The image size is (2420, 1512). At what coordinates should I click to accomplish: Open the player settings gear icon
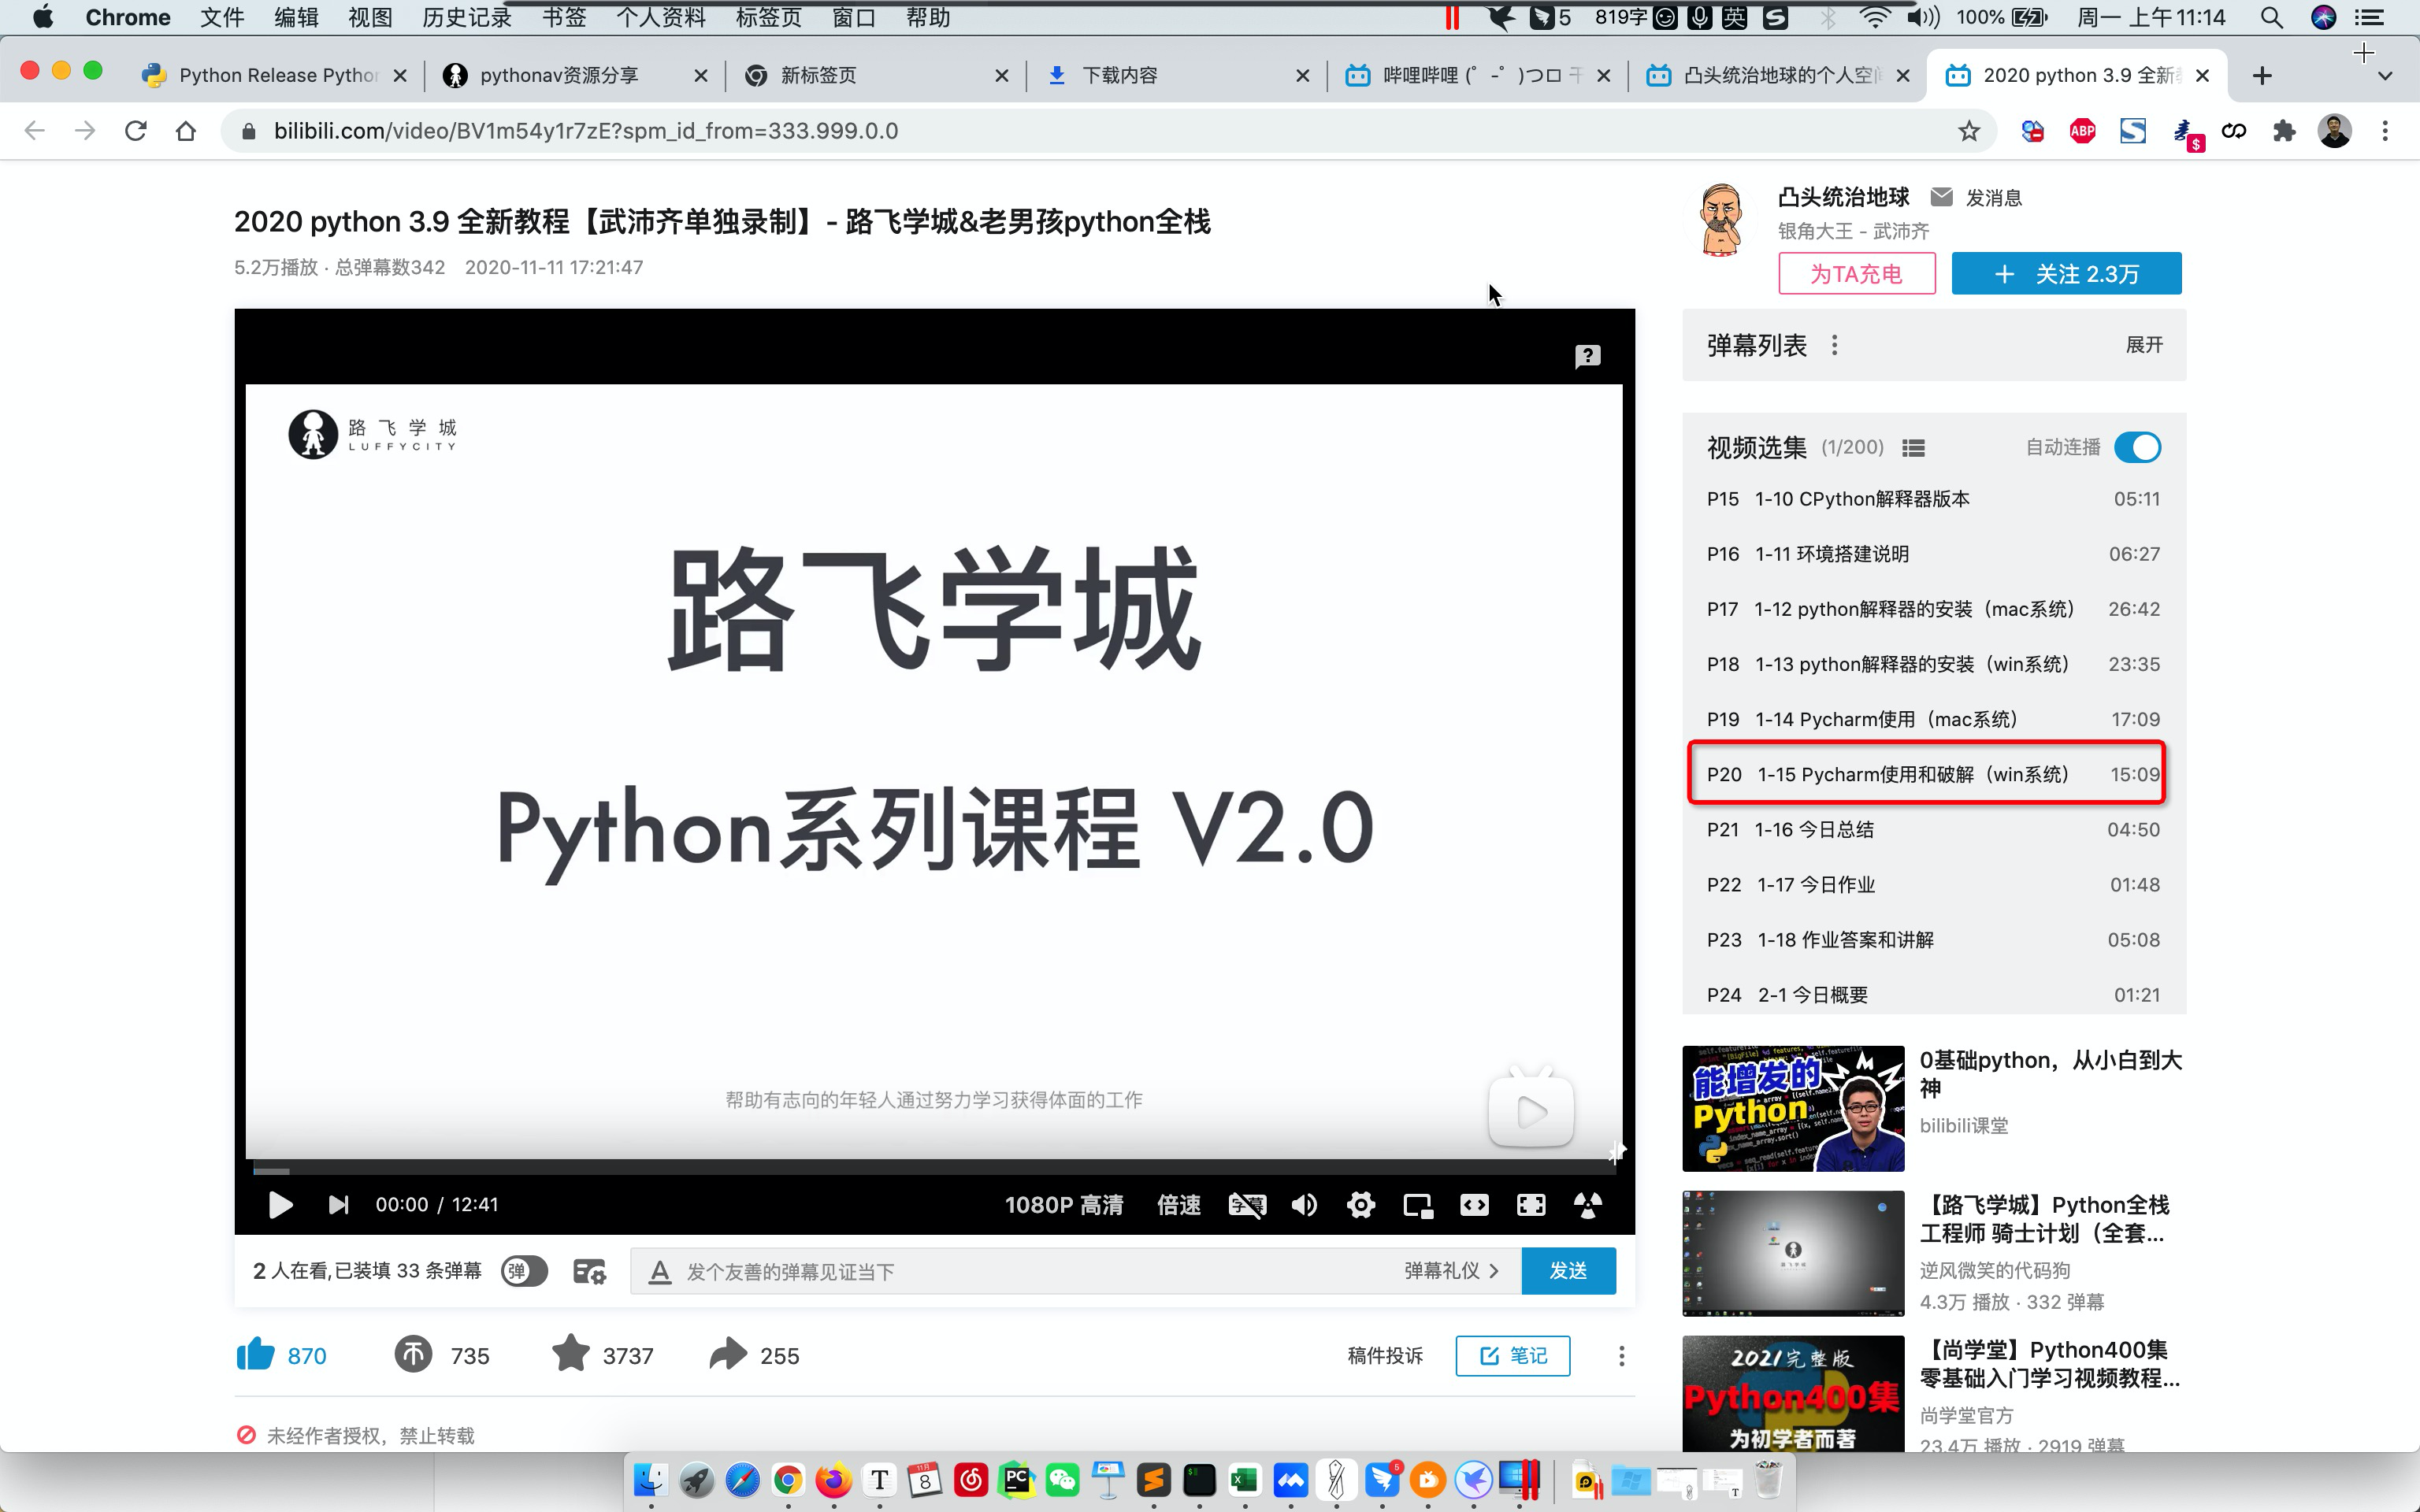pyautogui.click(x=1360, y=1204)
